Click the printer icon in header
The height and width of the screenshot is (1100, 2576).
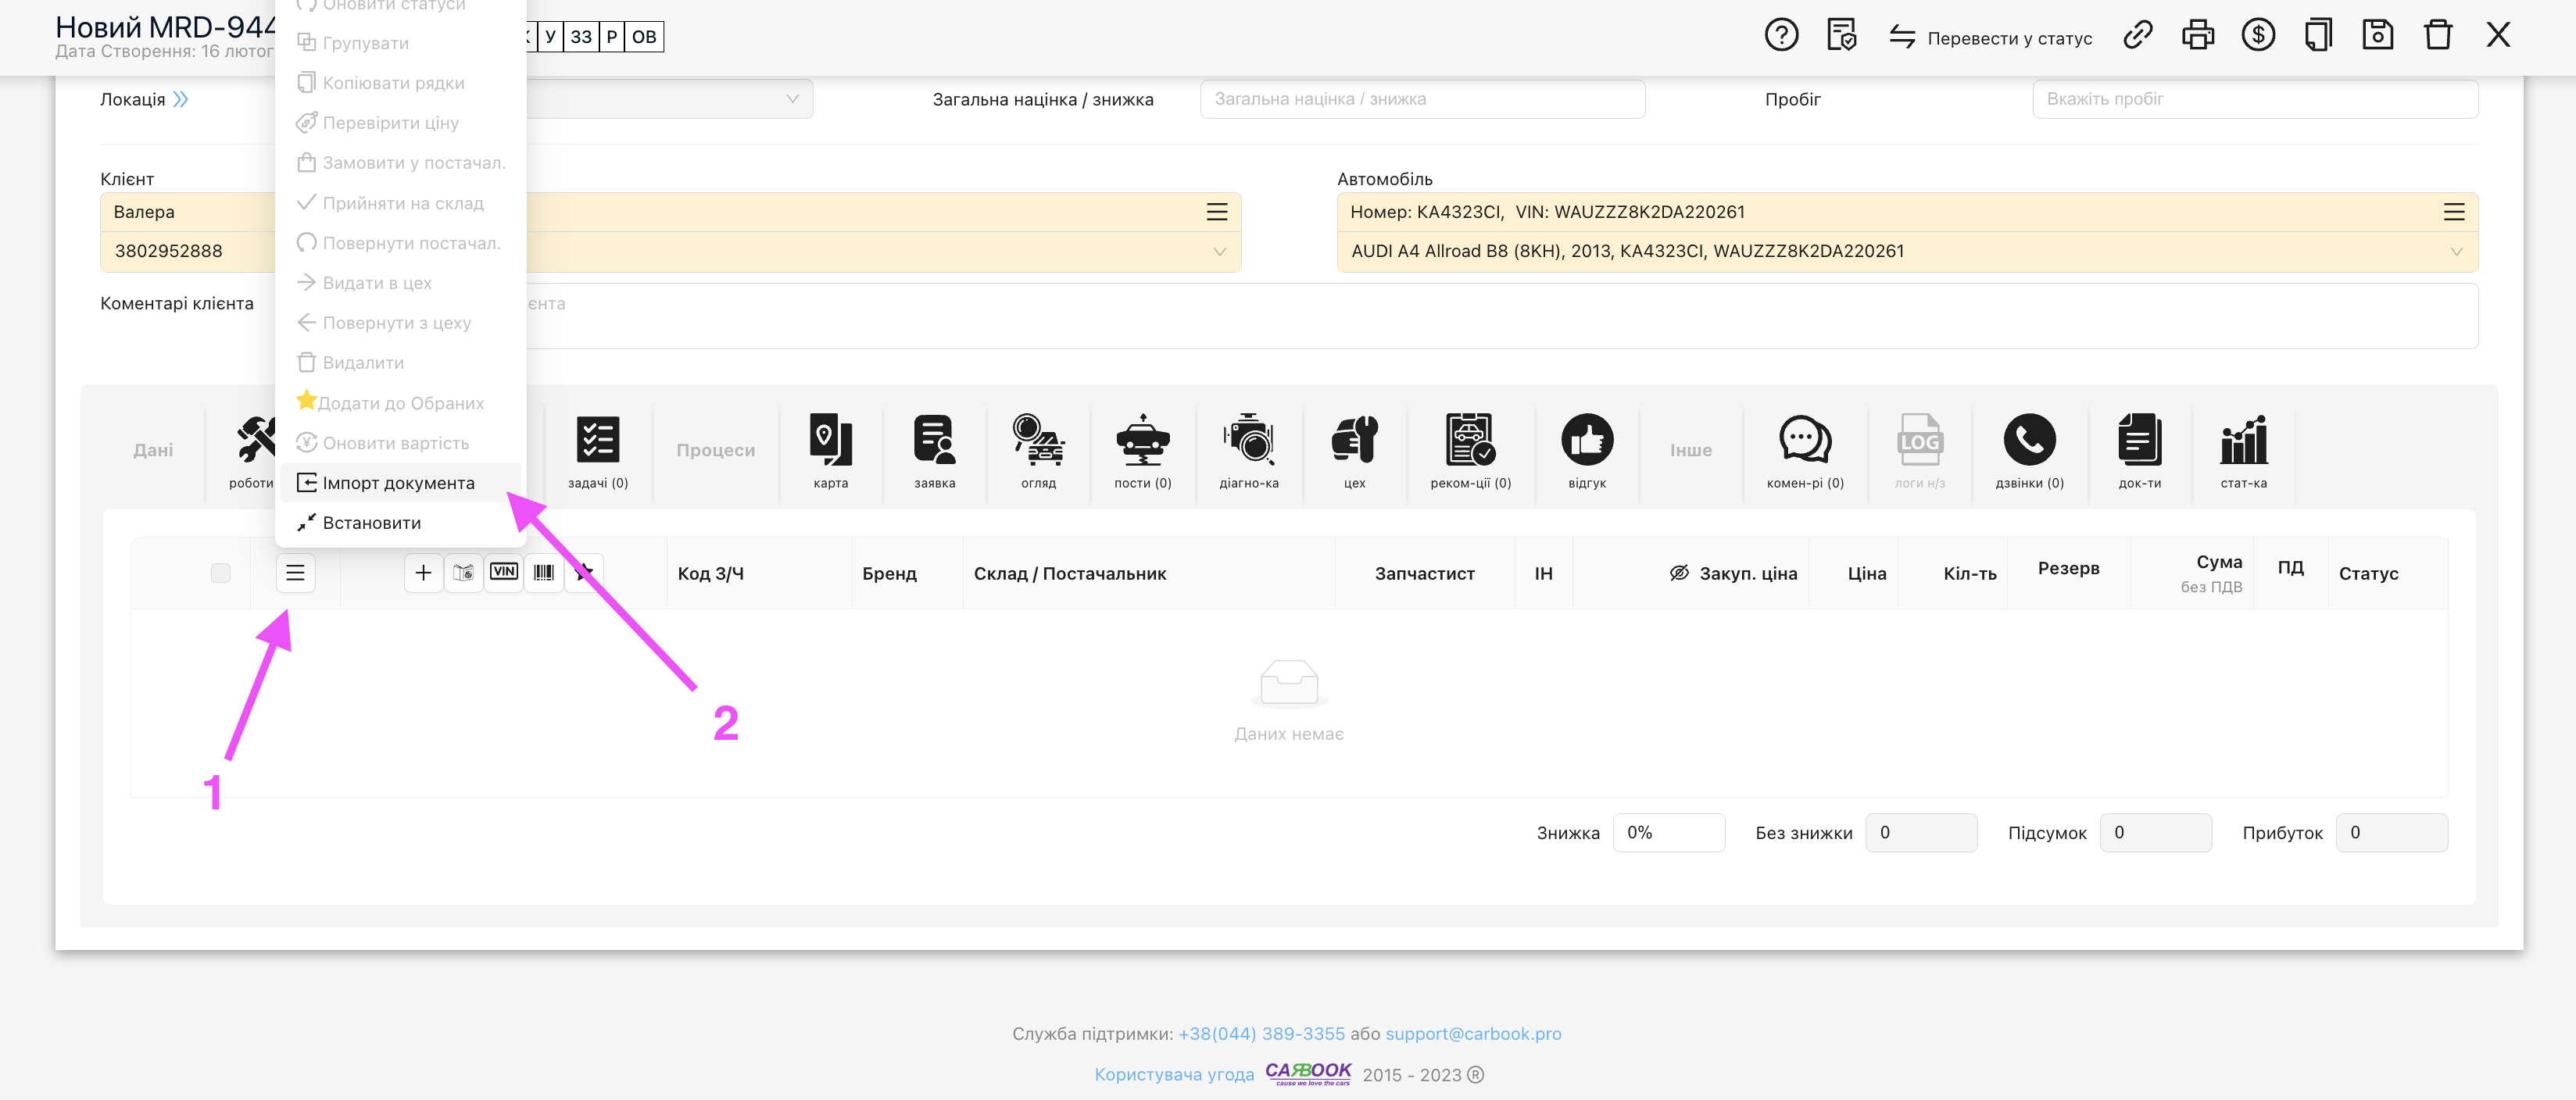[2197, 36]
